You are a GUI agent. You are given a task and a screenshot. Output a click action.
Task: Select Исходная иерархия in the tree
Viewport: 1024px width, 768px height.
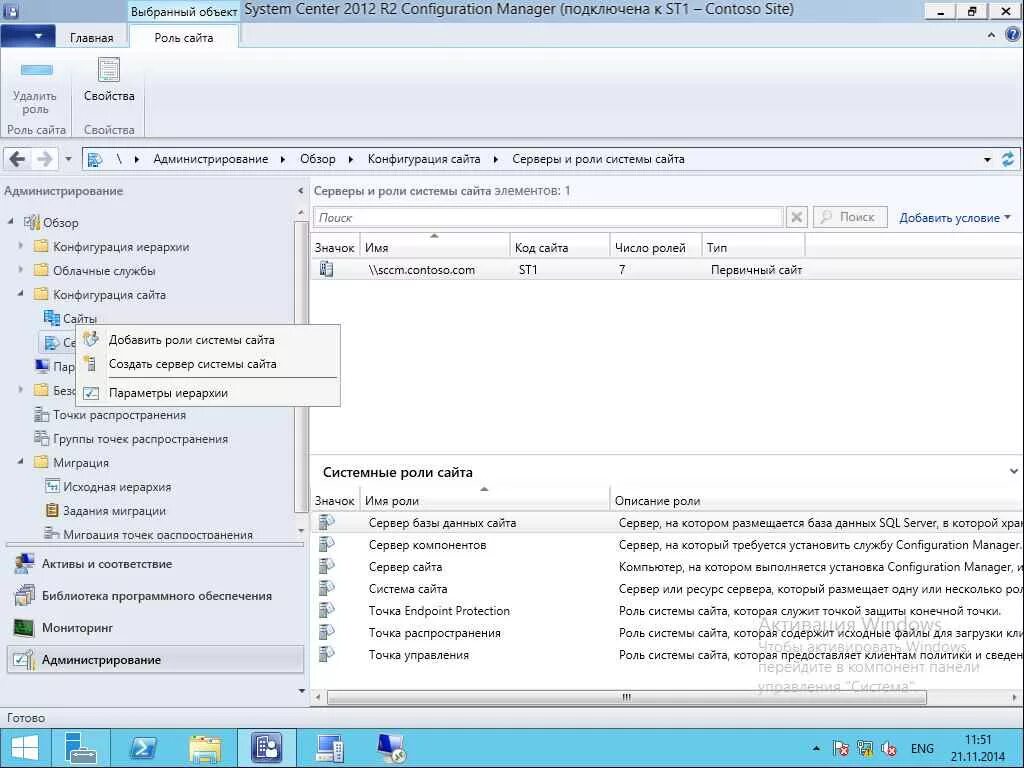(117, 487)
